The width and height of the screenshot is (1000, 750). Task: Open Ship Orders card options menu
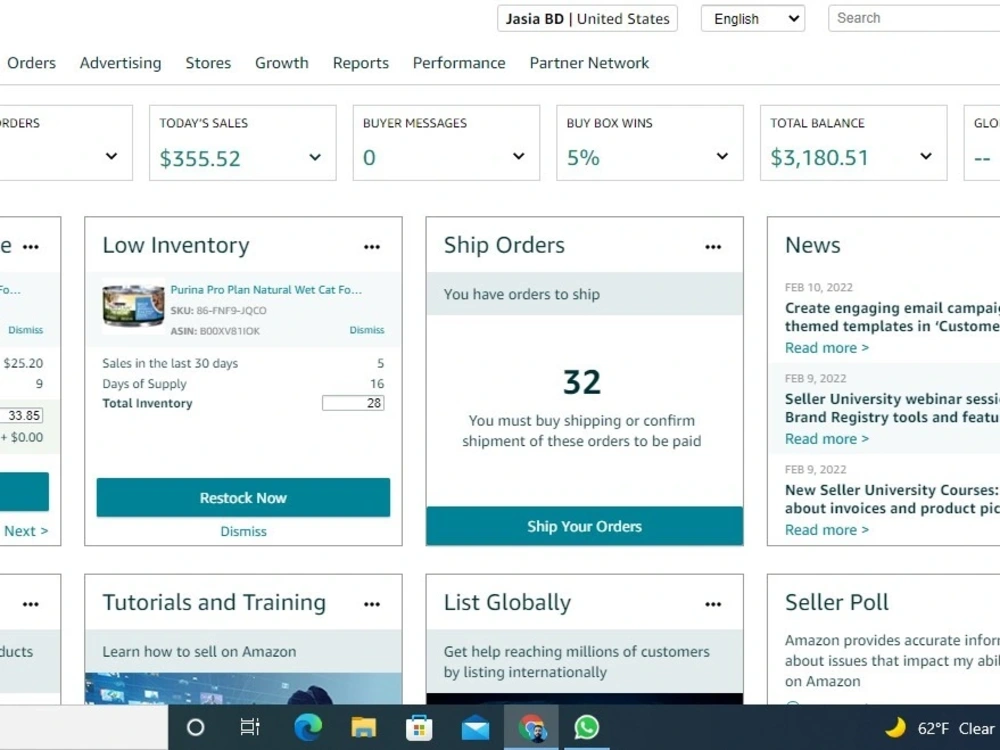tap(713, 247)
